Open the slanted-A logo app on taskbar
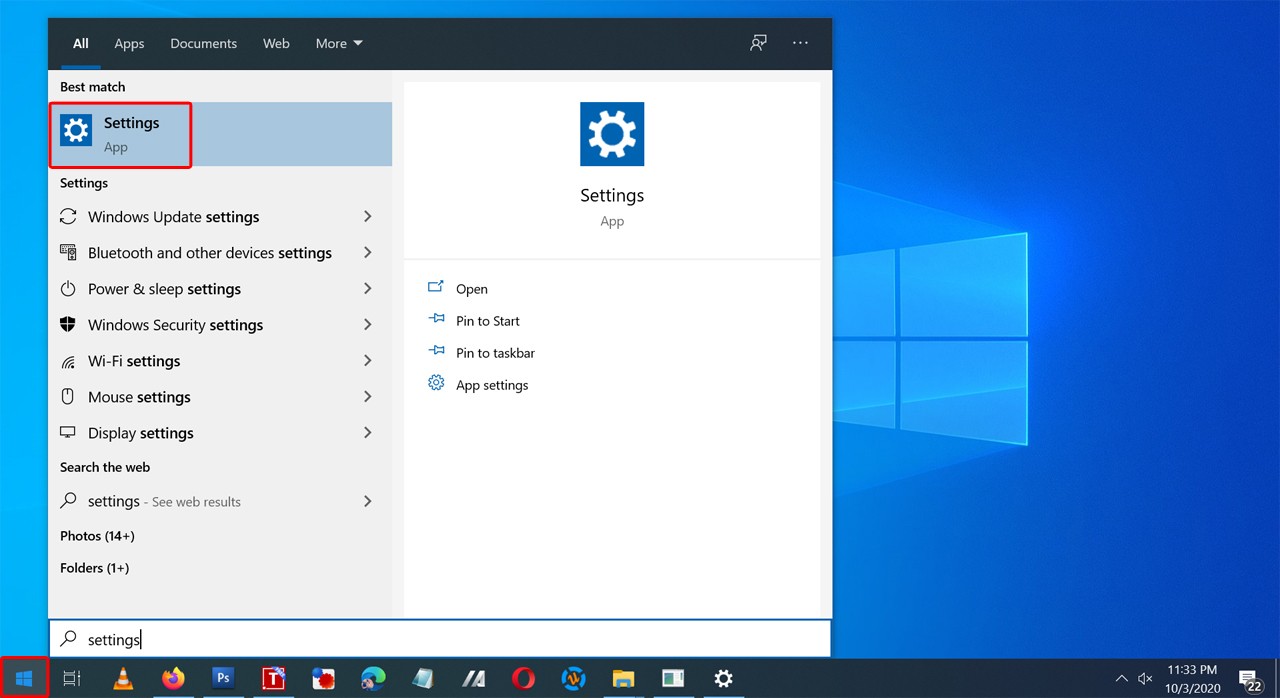1280x698 pixels. click(x=473, y=679)
